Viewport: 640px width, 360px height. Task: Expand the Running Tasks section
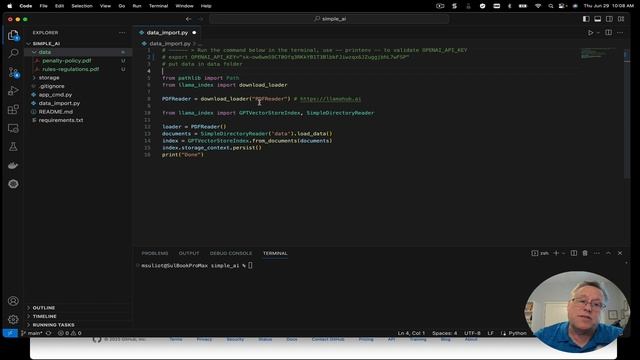pyautogui.click(x=53, y=325)
